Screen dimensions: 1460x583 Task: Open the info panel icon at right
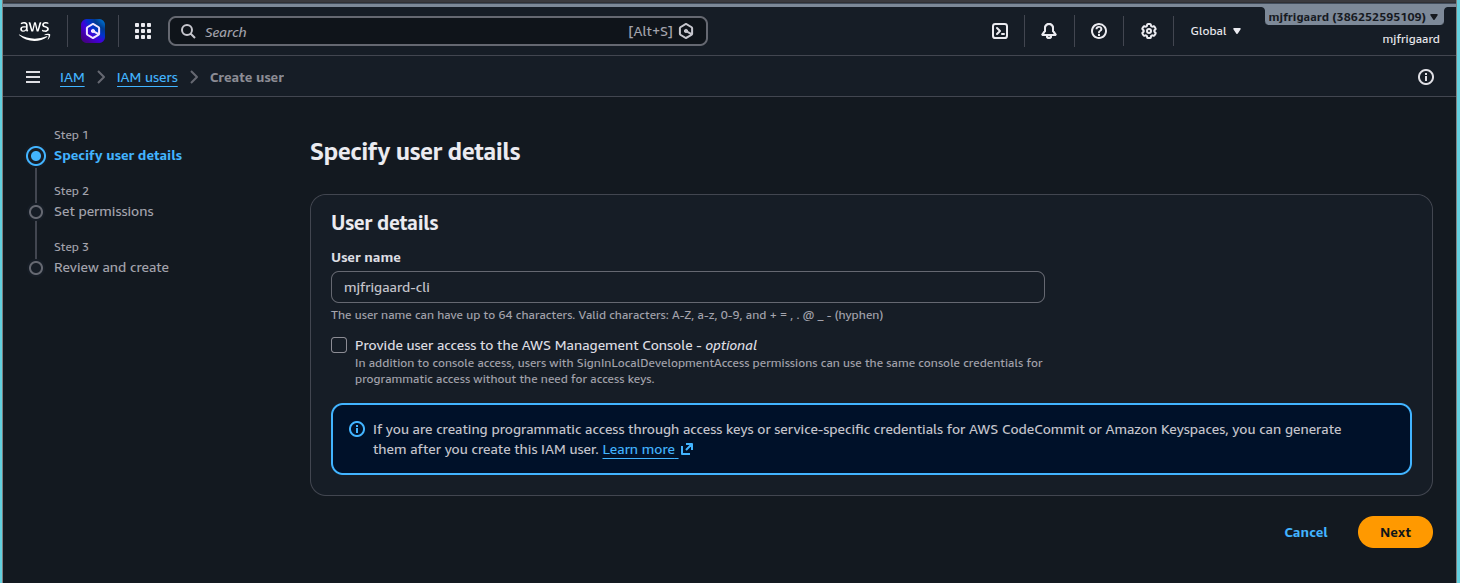pos(1426,77)
